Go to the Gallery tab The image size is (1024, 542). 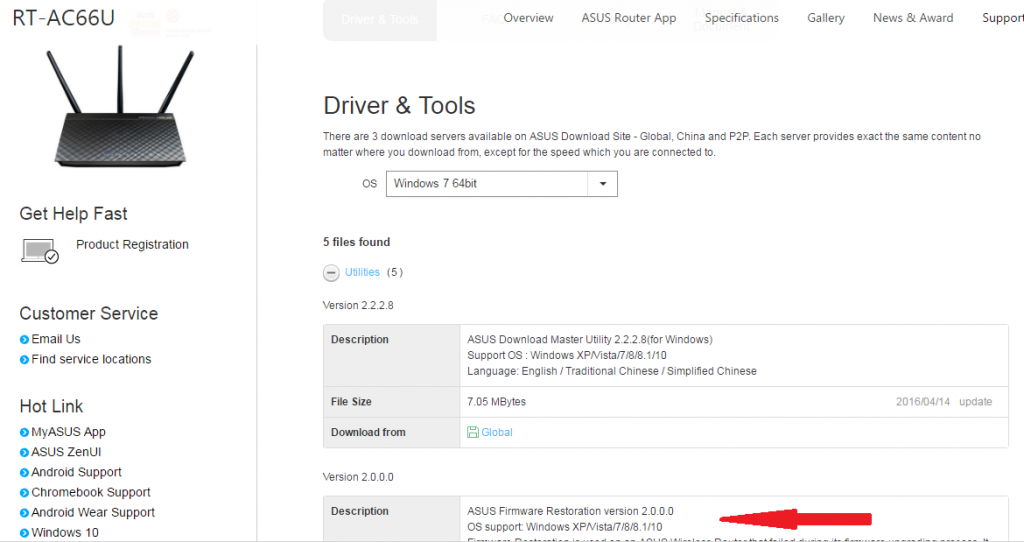coord(825,18)
